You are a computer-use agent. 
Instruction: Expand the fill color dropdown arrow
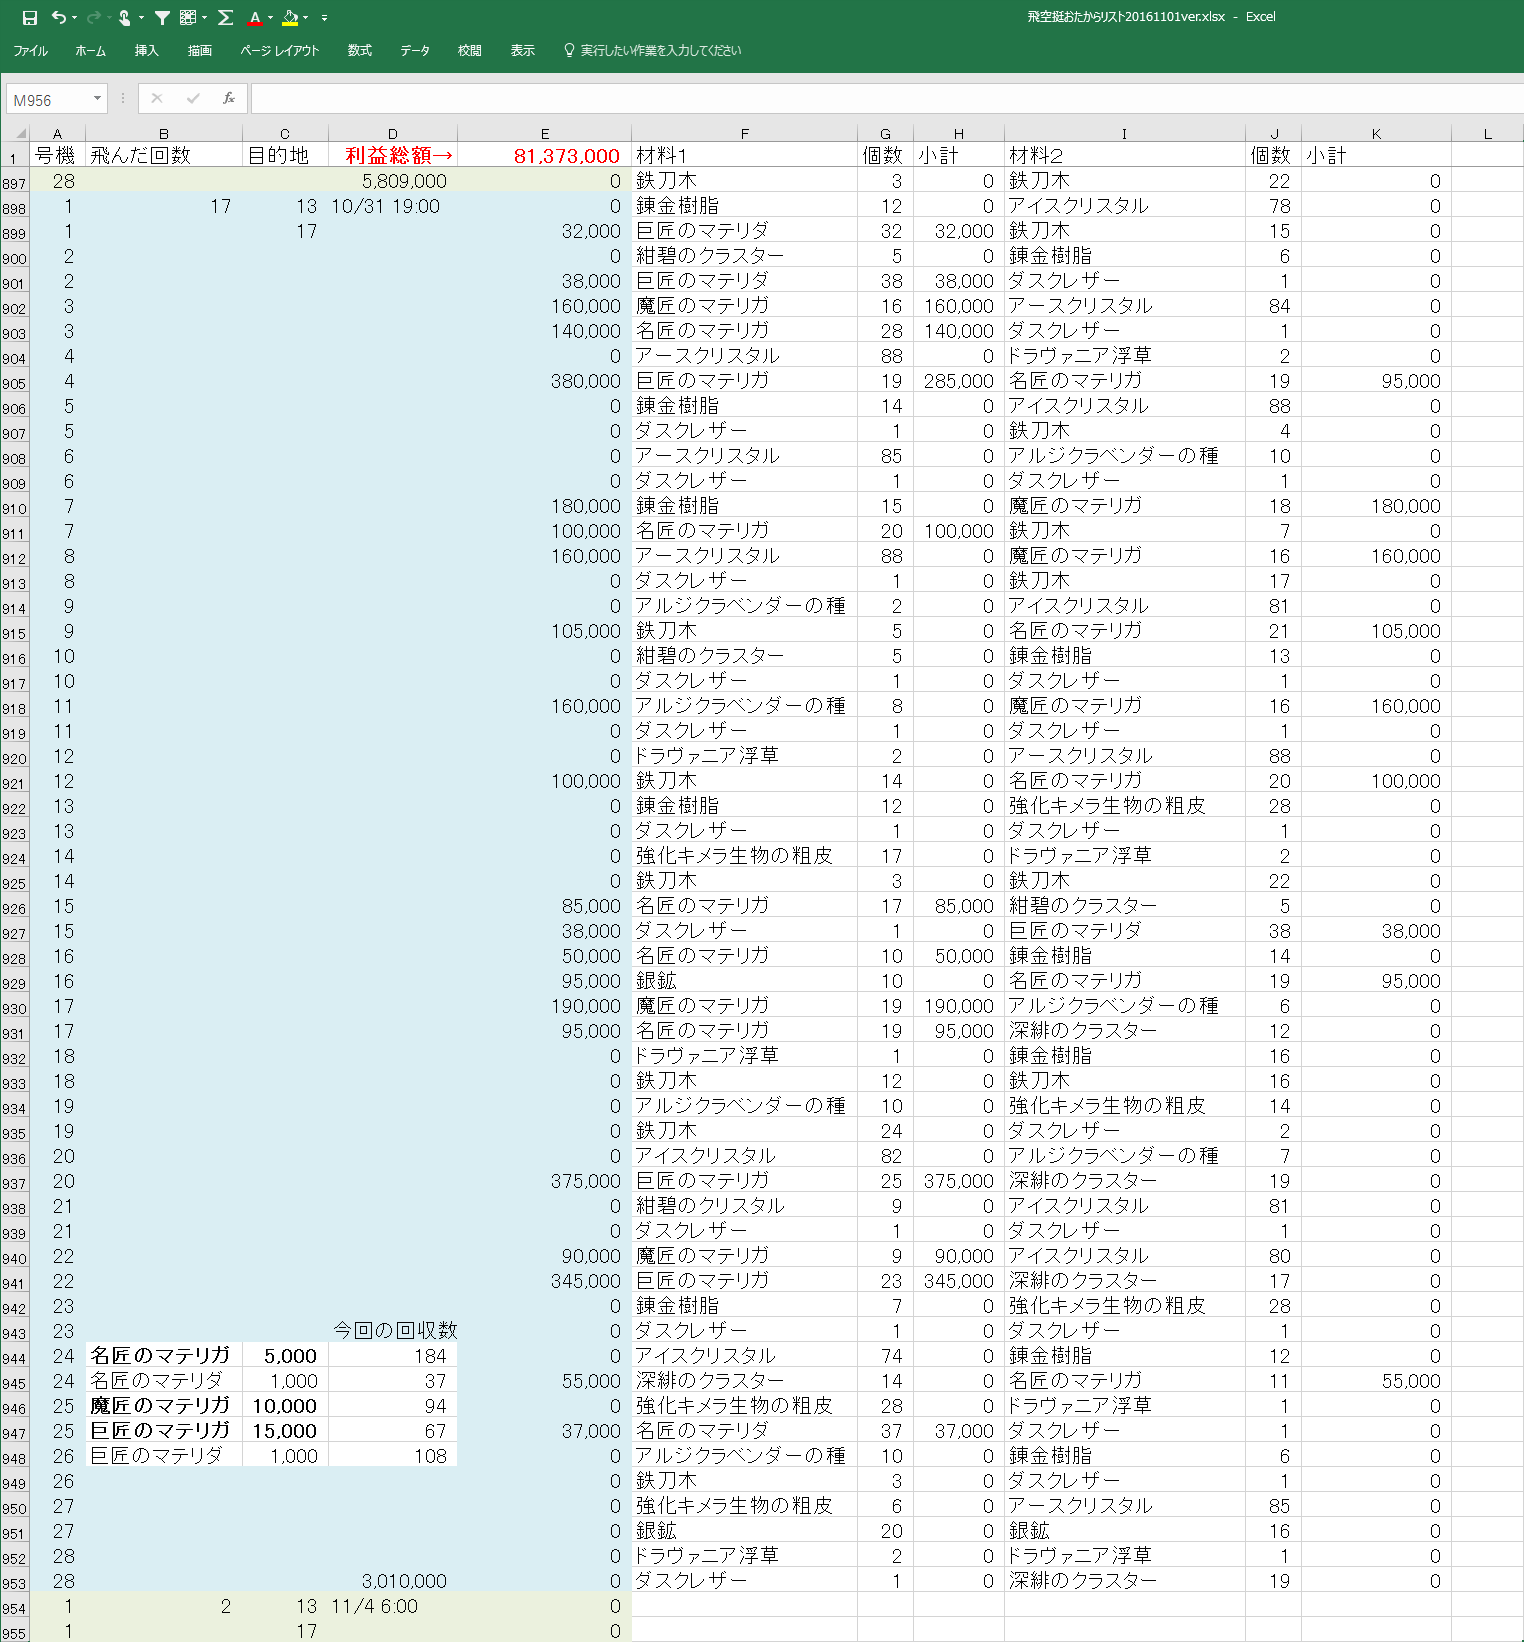coord(305,18)
